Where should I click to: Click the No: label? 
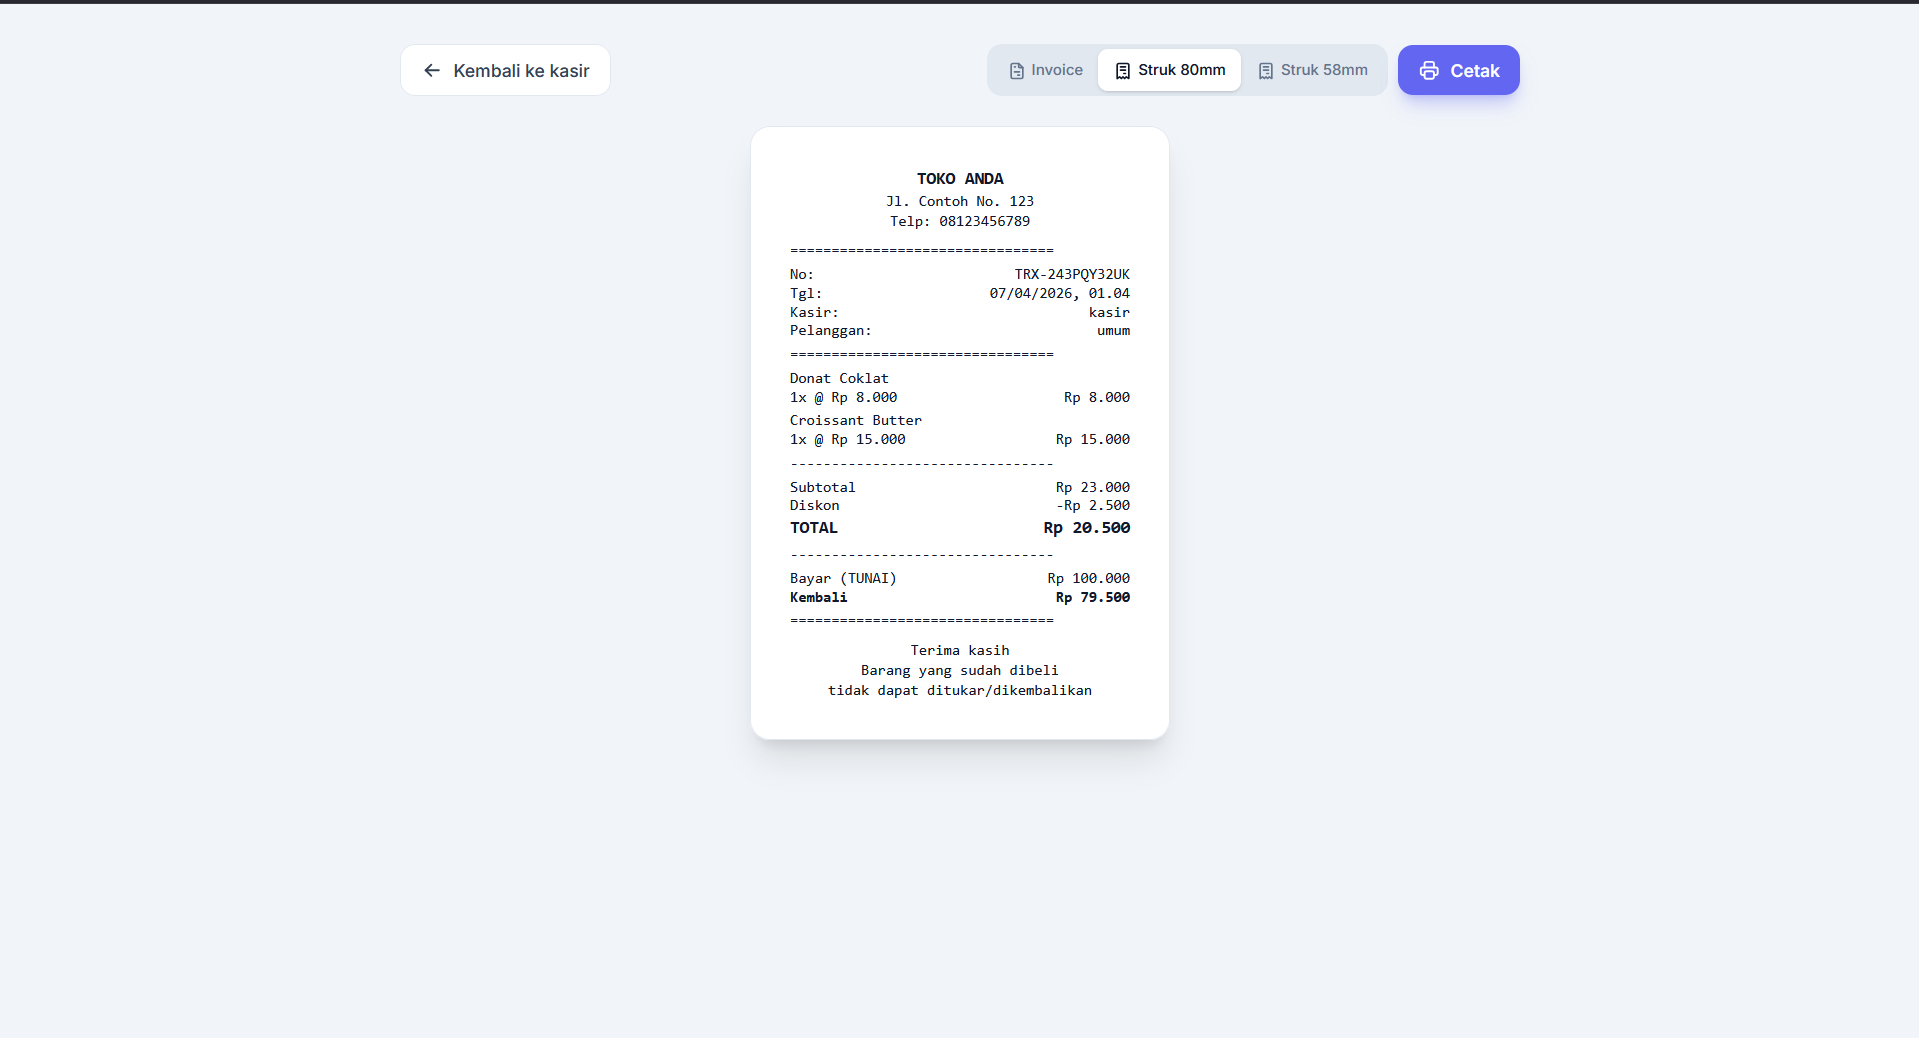[801, 274]
